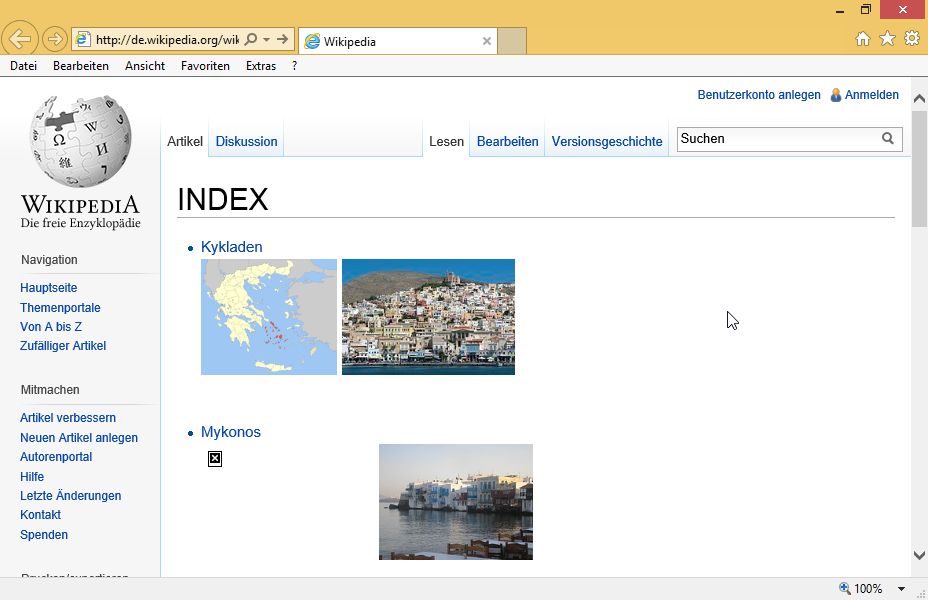The image size is (928, 600).
Task: Click the Navigation sidebar heading
Action: [49, 260]
